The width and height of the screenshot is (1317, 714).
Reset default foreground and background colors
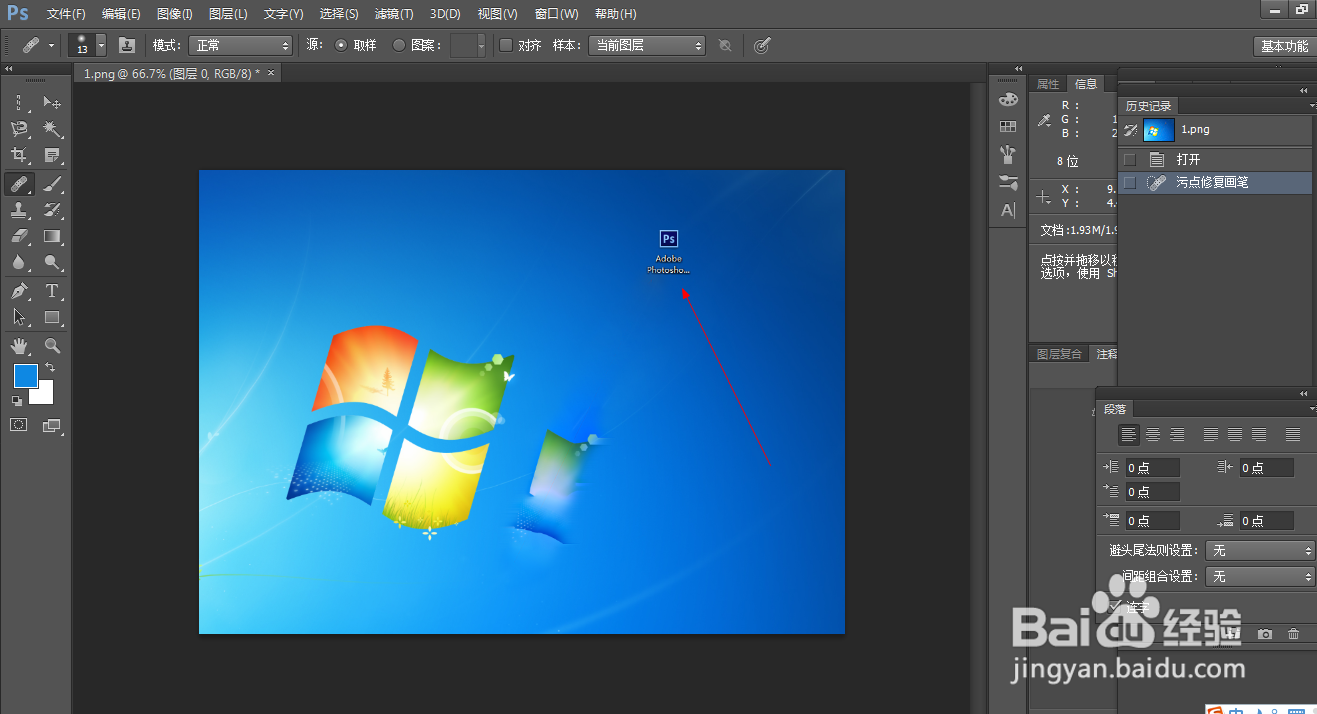point(17,400)
